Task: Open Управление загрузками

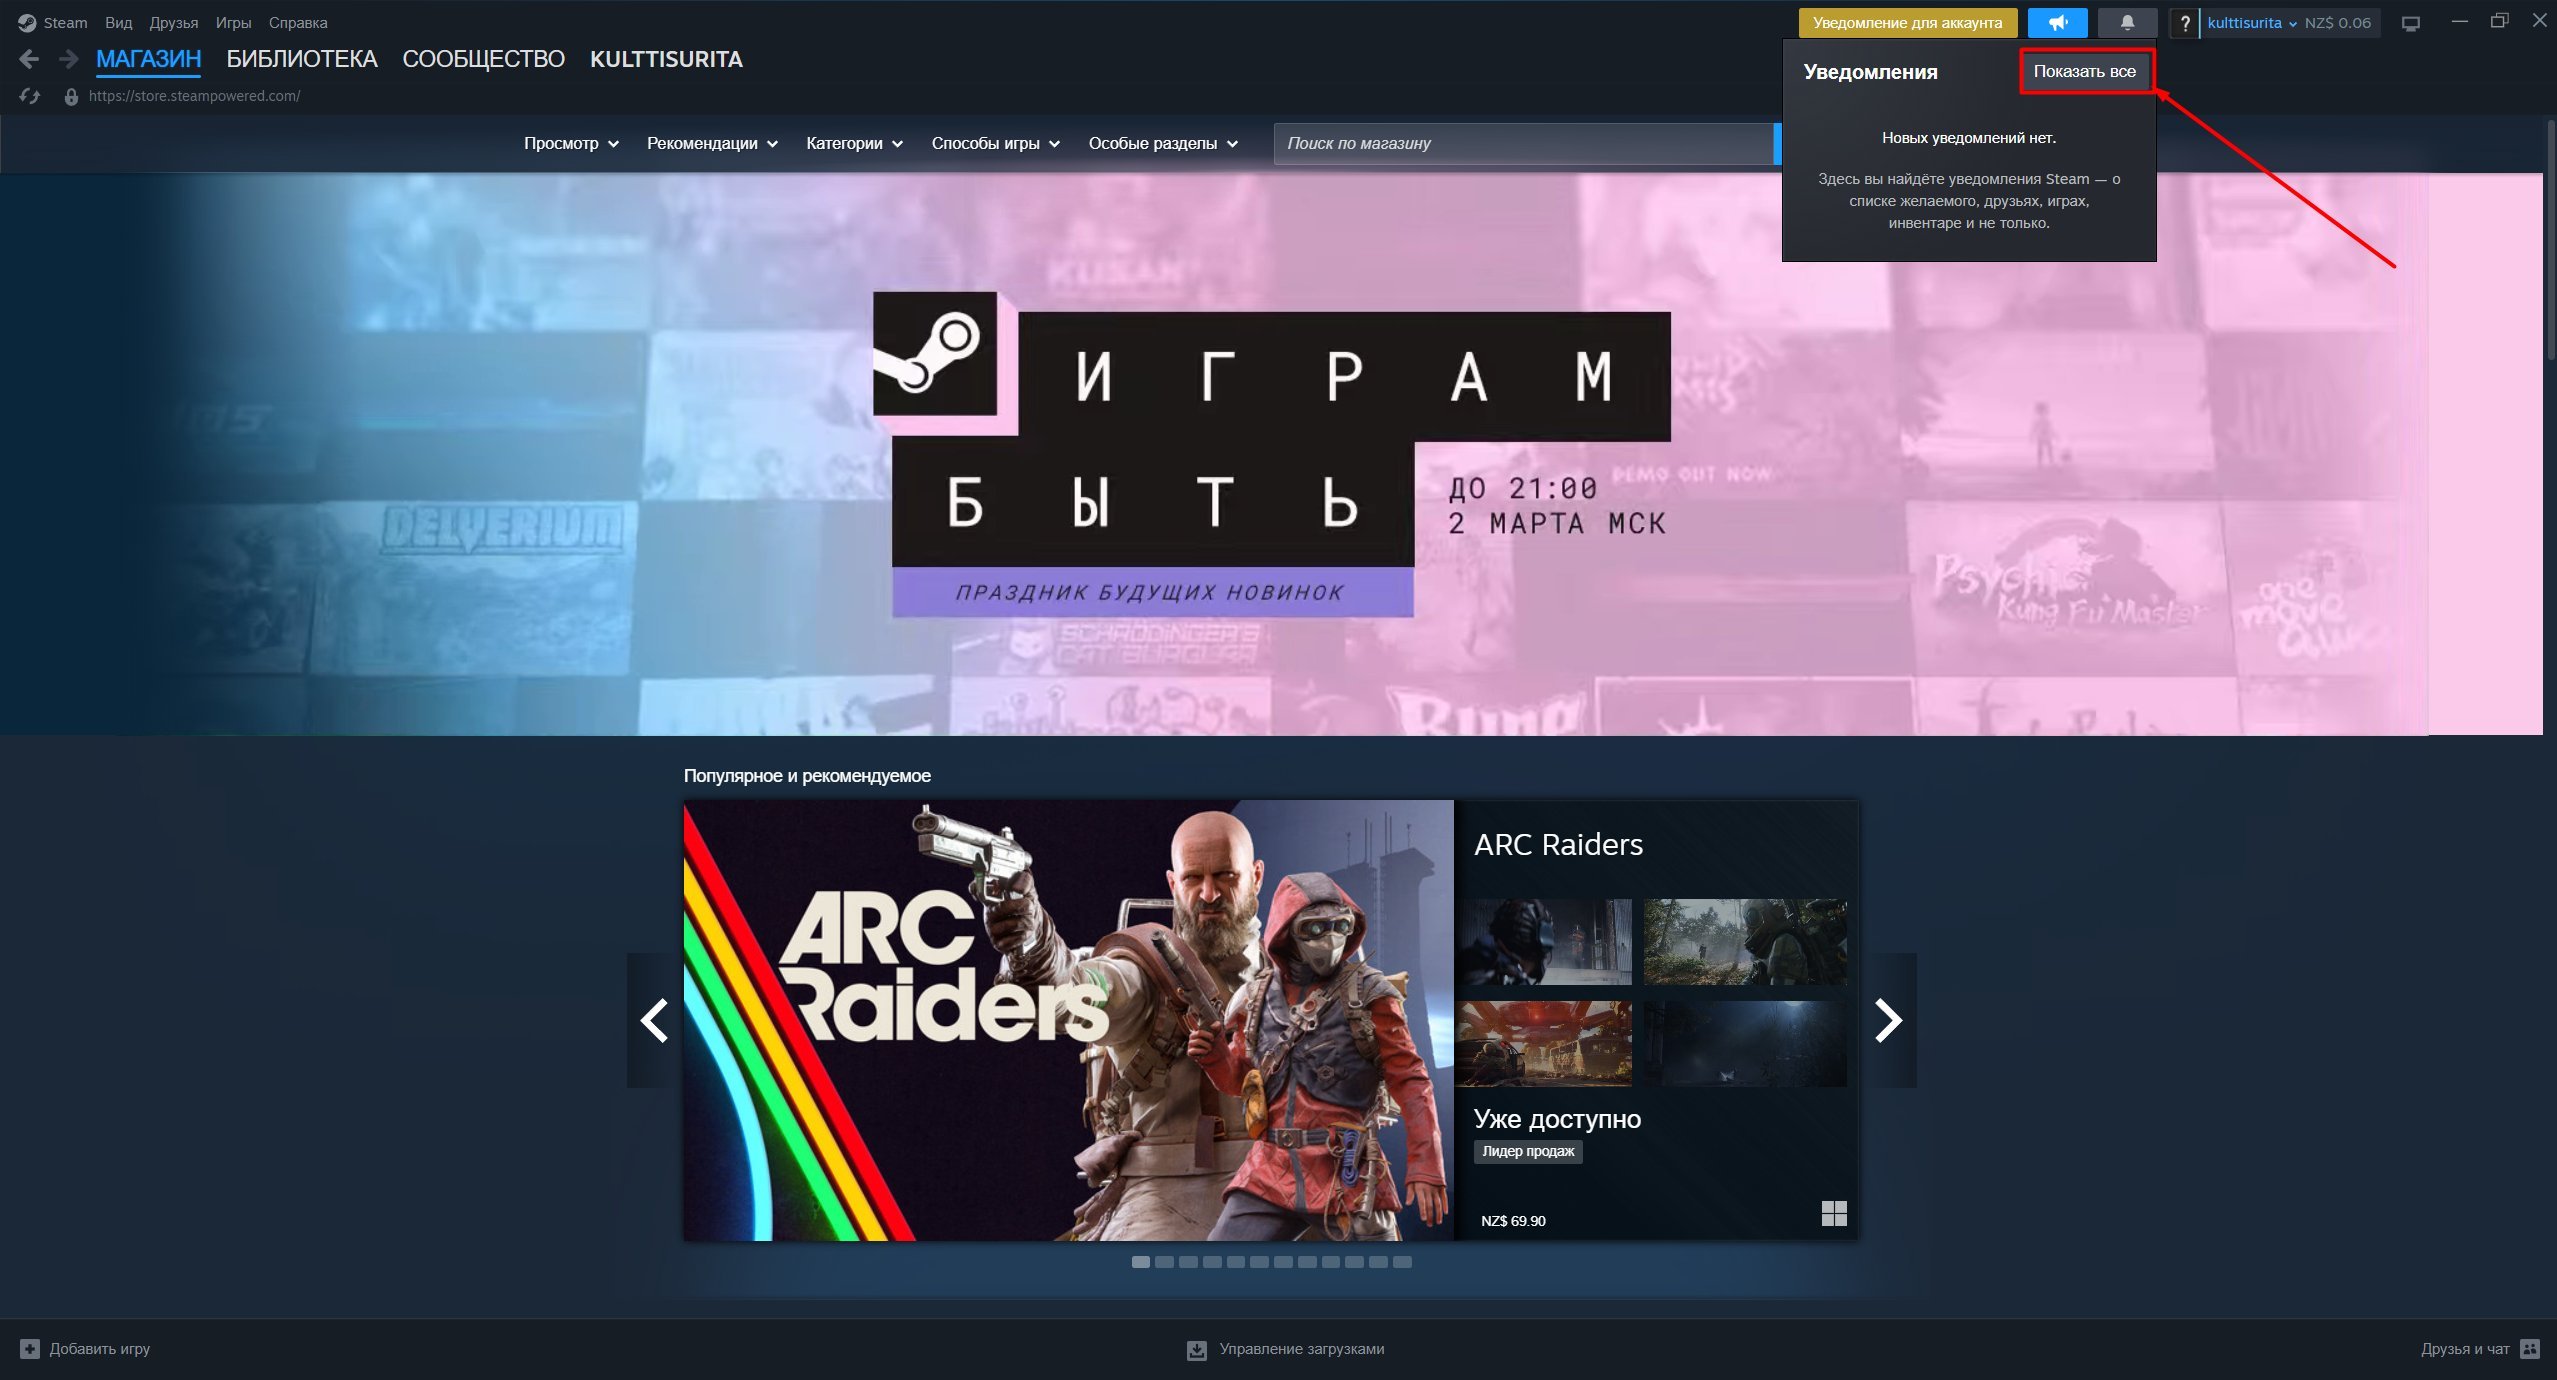Action: (1301, 1349)
